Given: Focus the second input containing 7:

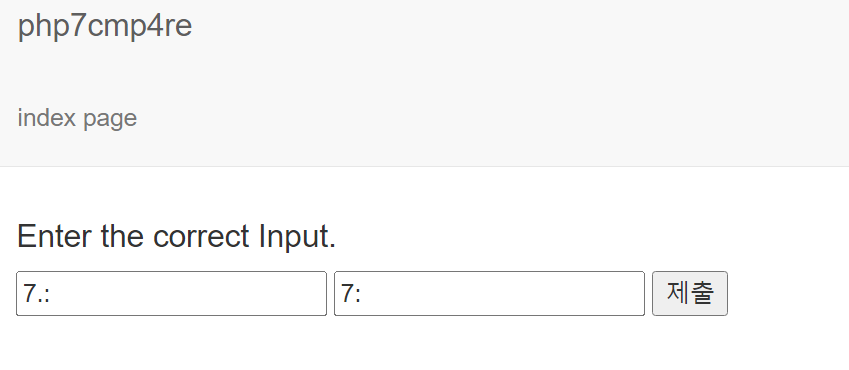Looking at the screenshot, I should [489, 294].
